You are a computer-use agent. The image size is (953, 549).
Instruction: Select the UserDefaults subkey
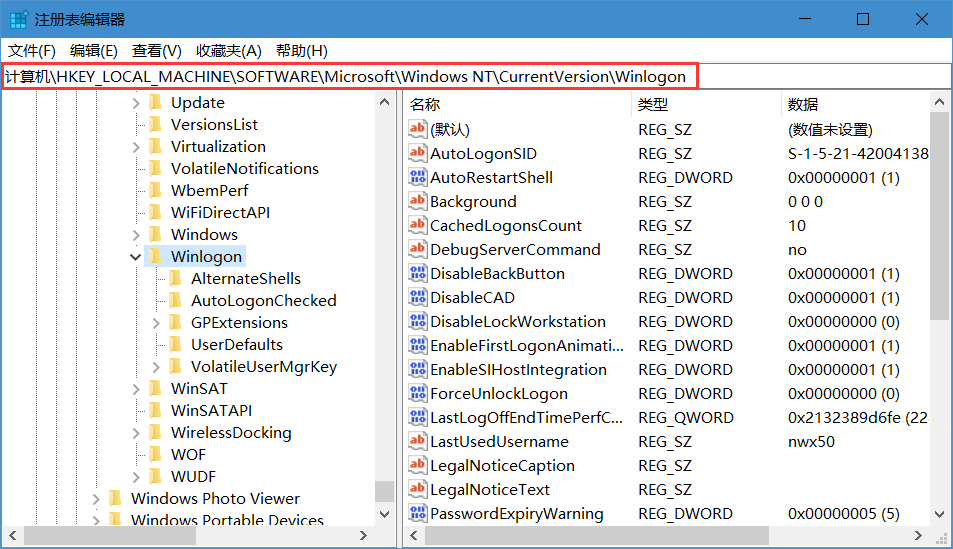coord(236,345)
